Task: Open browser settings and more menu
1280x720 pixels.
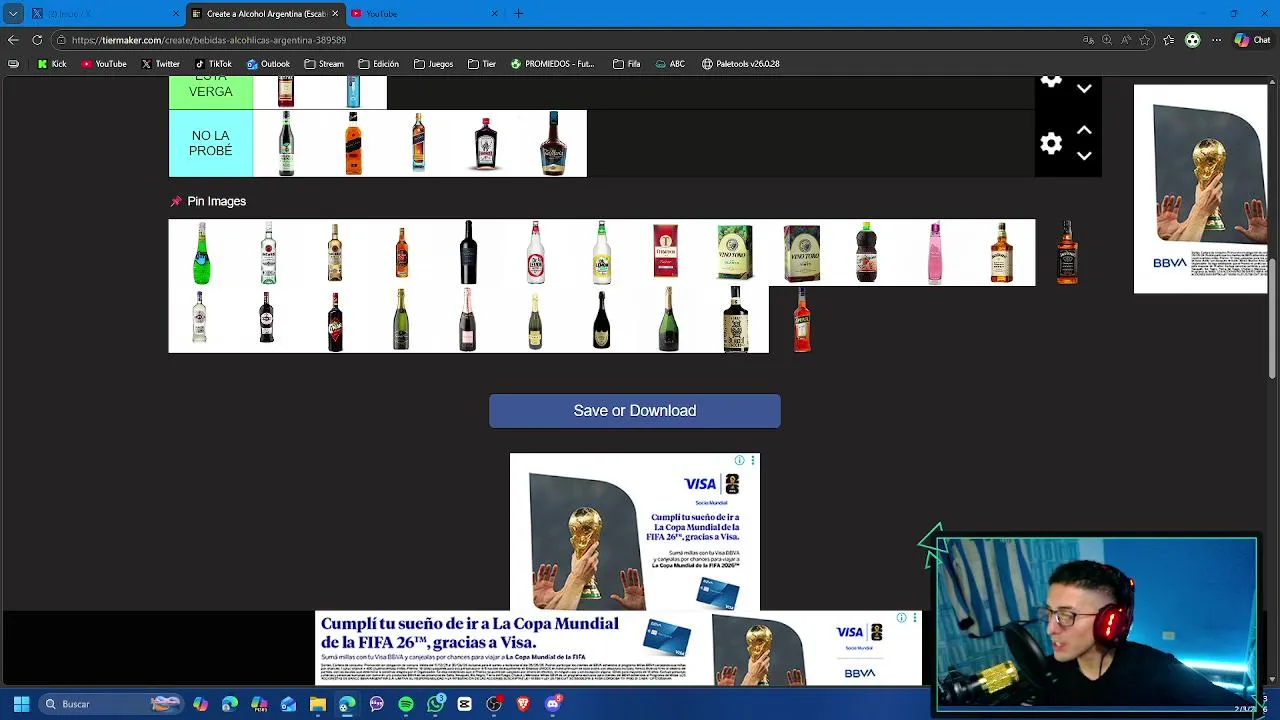Action: [x=1217, y=40]
